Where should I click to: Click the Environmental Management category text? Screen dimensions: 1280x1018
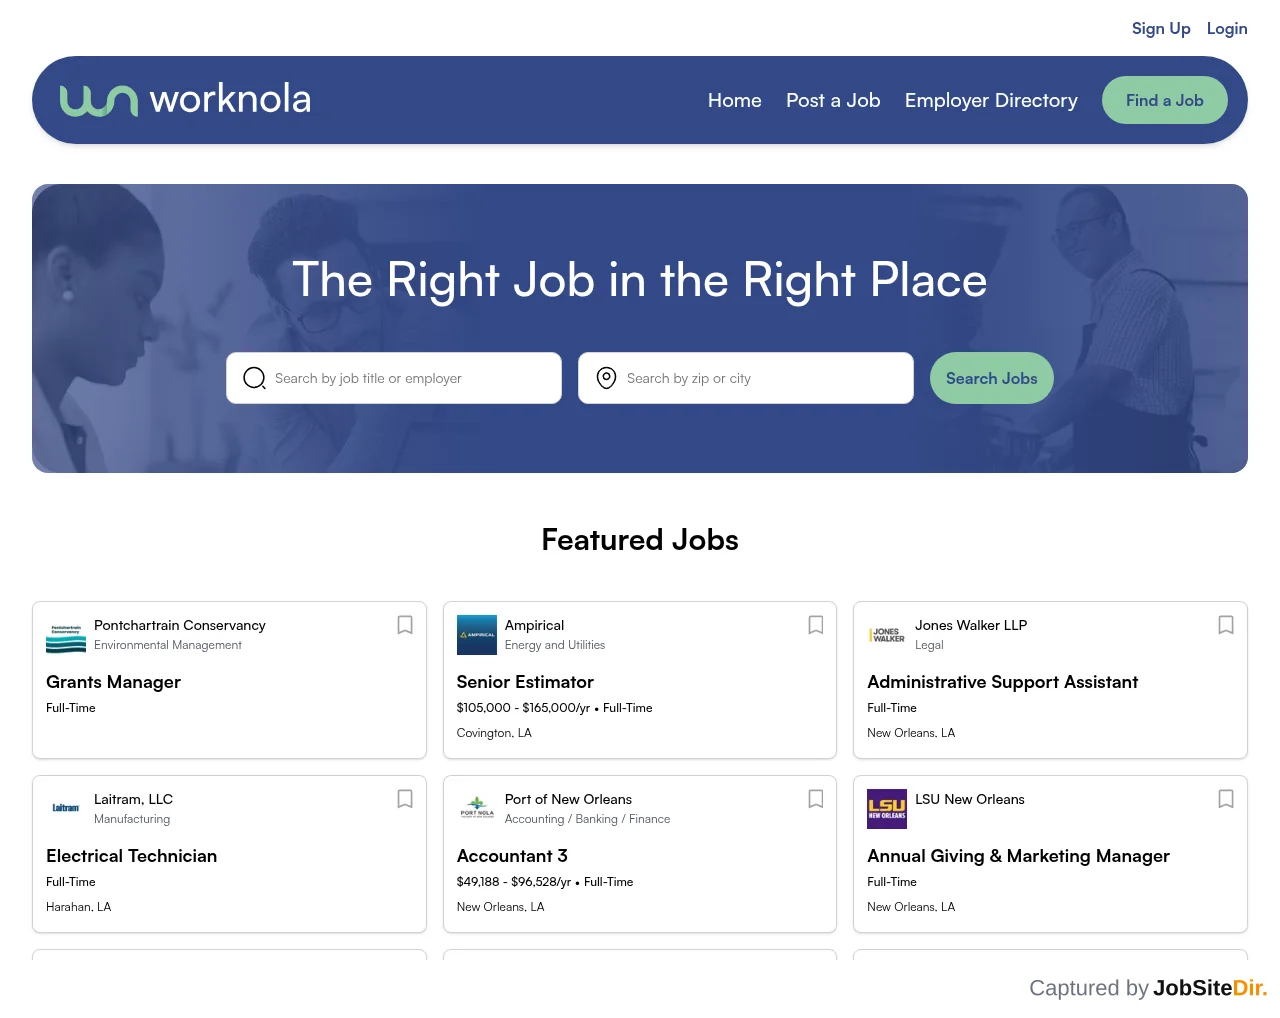click(168, 645)
